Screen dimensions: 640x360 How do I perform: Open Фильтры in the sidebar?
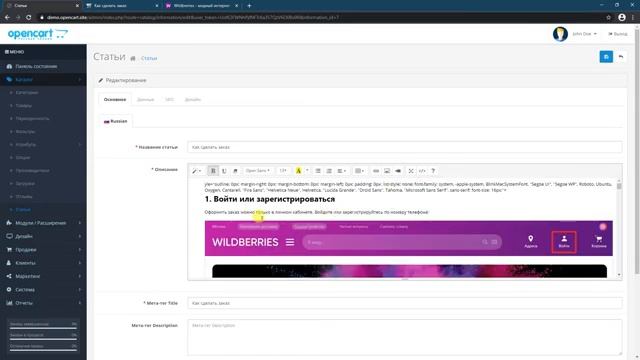click(43, 132)
